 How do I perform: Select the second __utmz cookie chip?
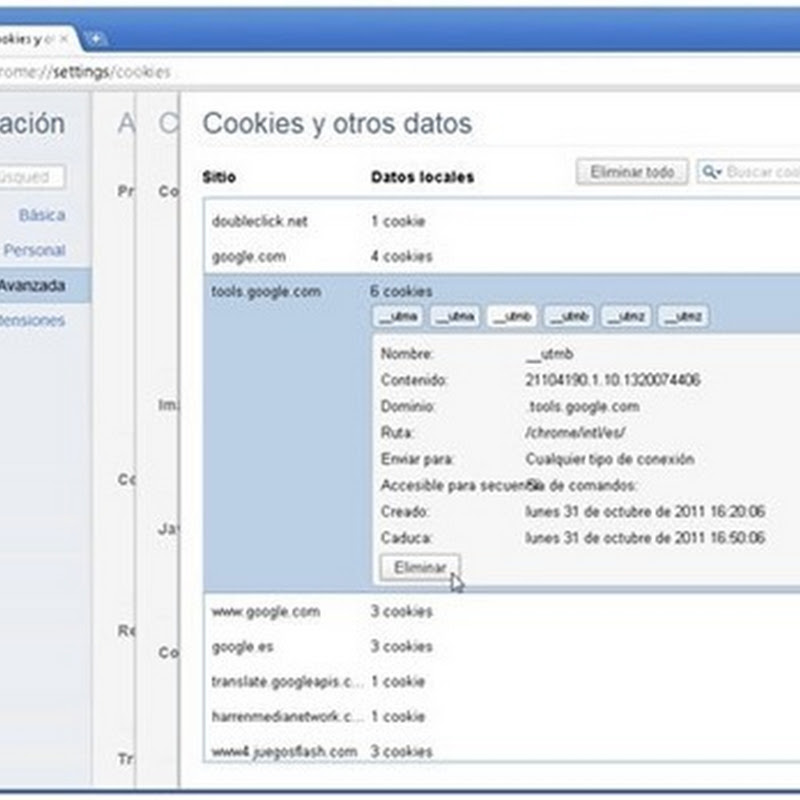684,317
